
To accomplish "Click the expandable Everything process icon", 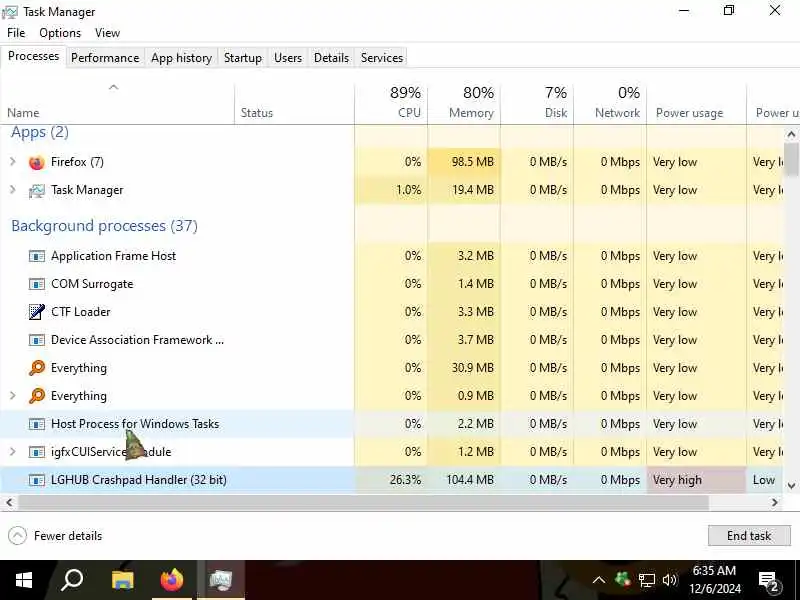I will (37, 396).
